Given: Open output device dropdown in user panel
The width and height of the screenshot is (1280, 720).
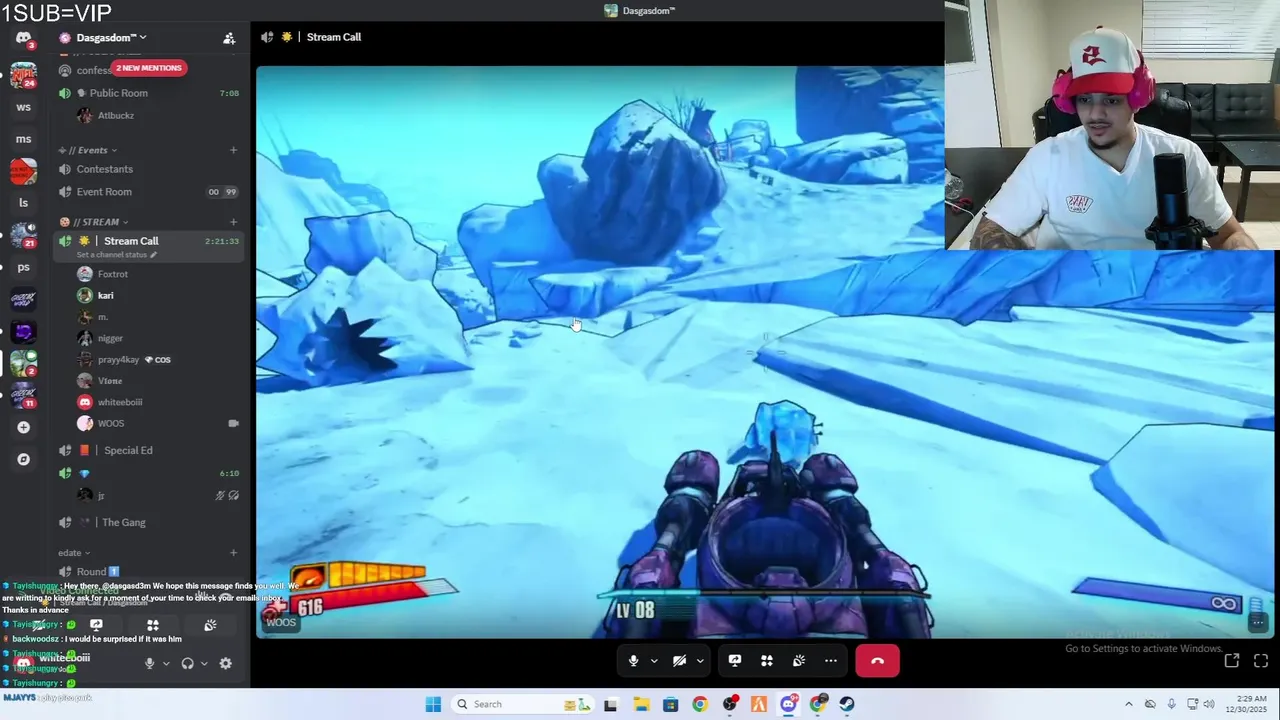Looking at the screenshot, I should 204,663.
